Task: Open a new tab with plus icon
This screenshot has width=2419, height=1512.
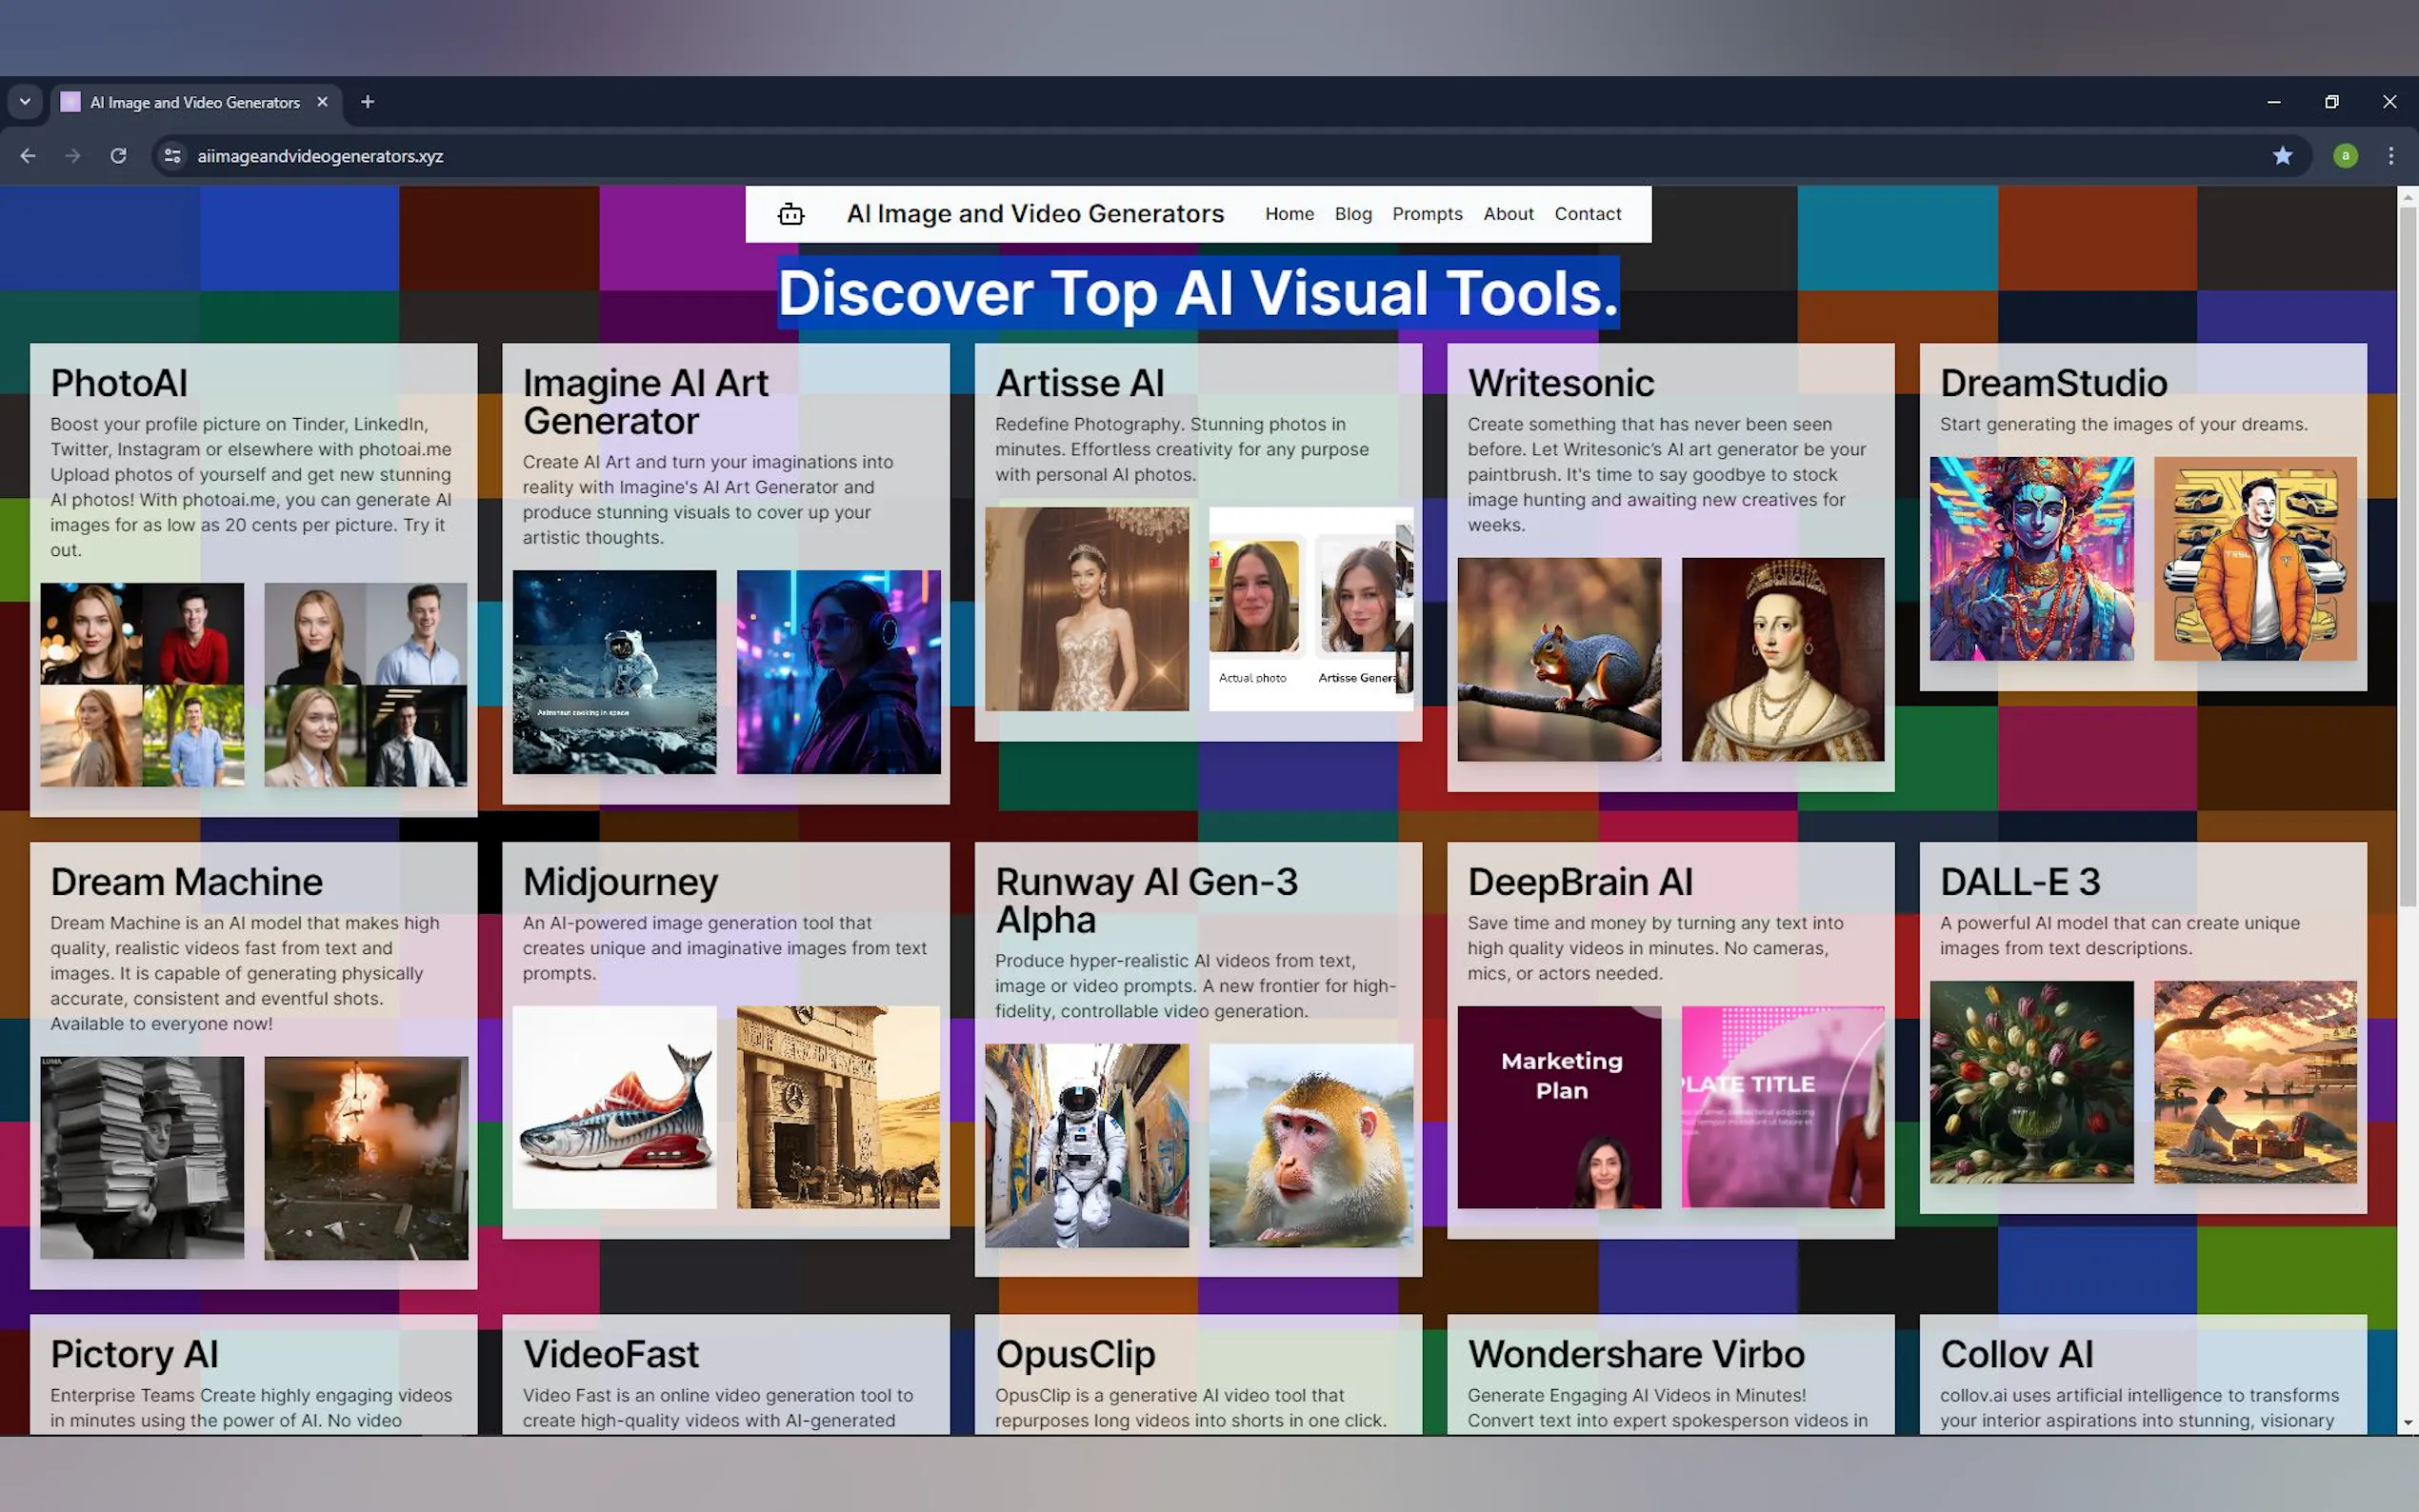Action: 367,102
